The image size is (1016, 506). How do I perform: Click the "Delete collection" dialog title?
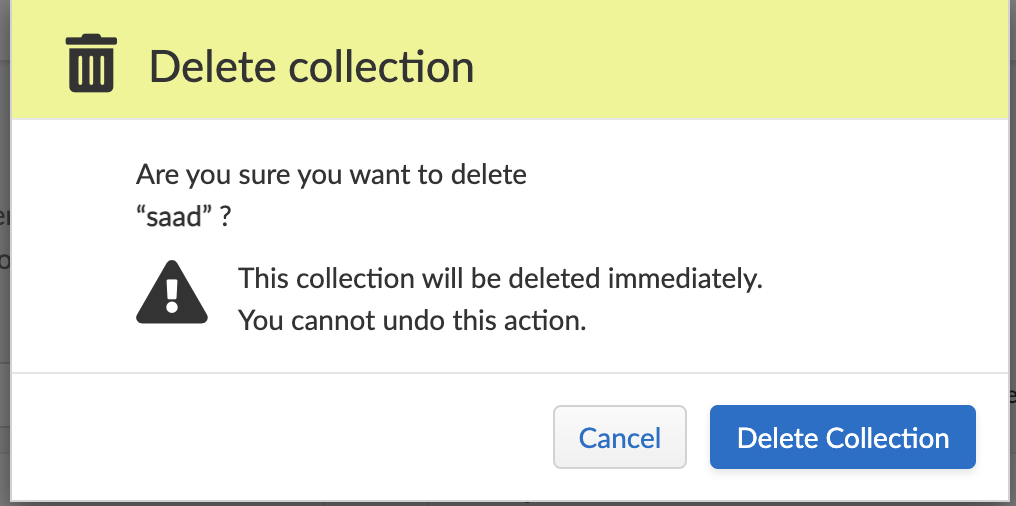(311, 67)
